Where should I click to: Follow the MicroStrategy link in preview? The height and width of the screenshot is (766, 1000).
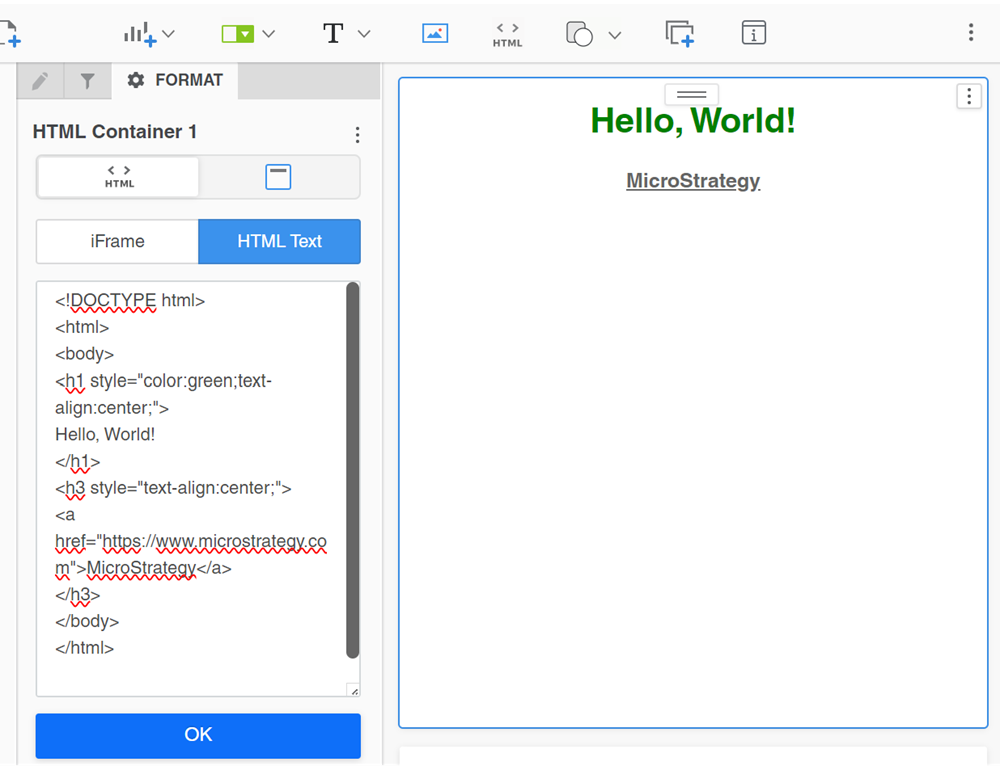[x=693, y=181]
